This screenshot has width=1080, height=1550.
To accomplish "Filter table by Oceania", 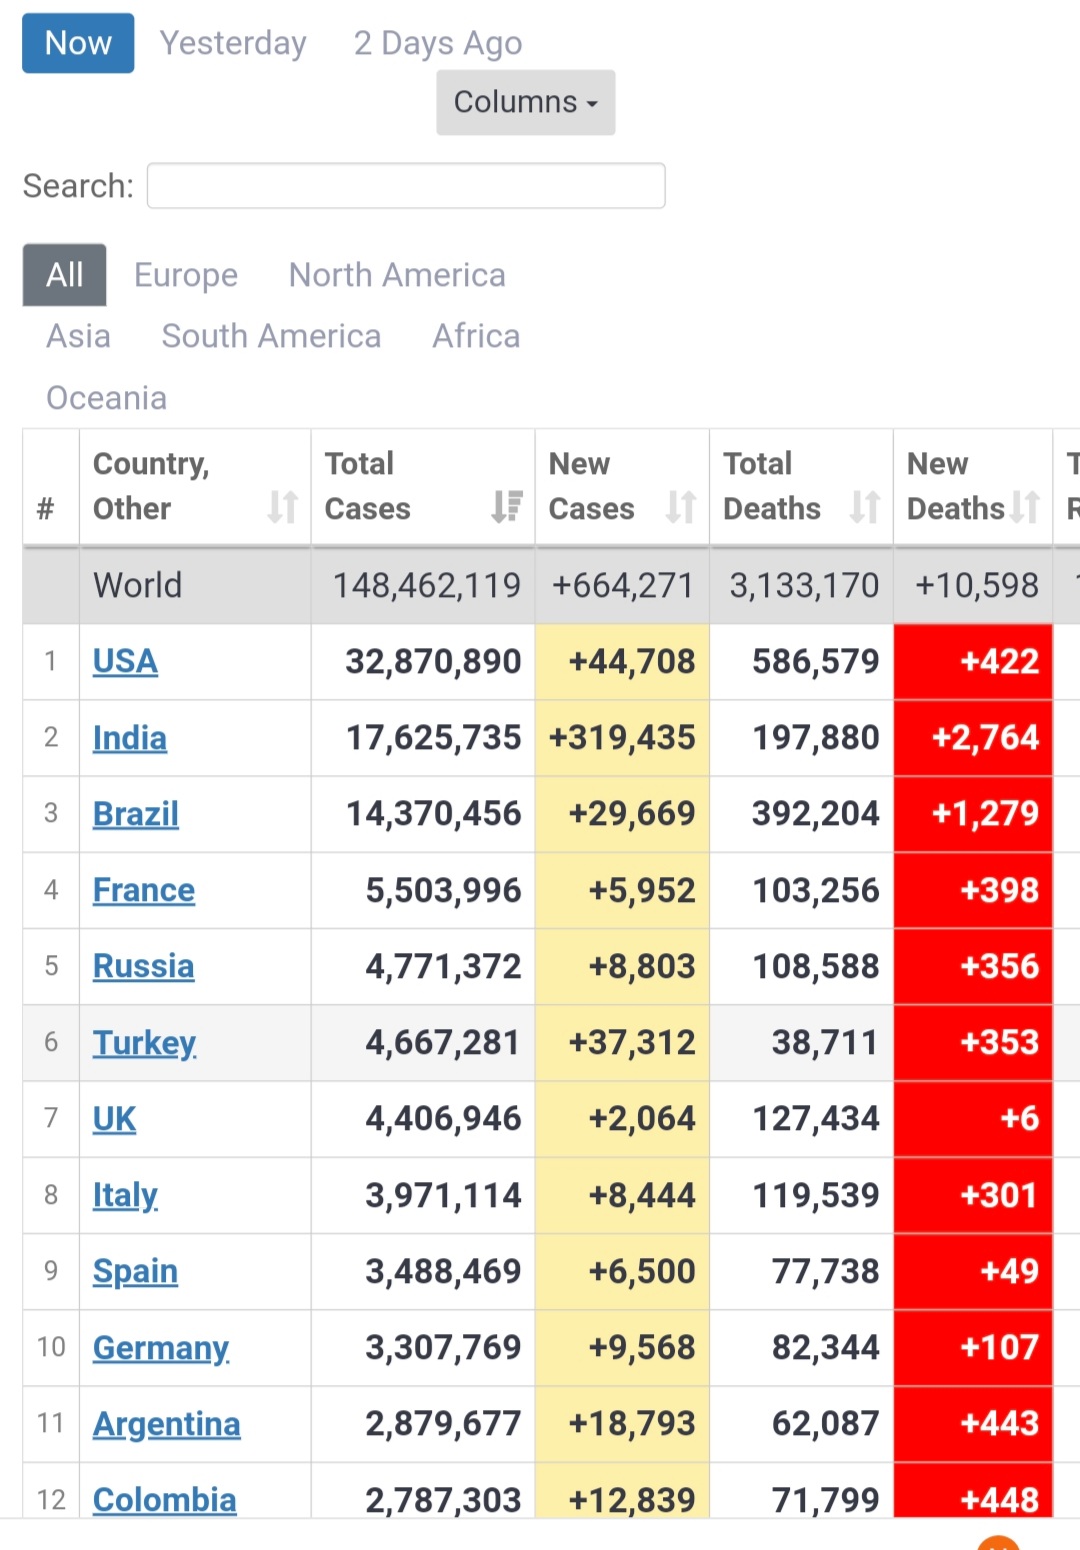I will 107,398.
